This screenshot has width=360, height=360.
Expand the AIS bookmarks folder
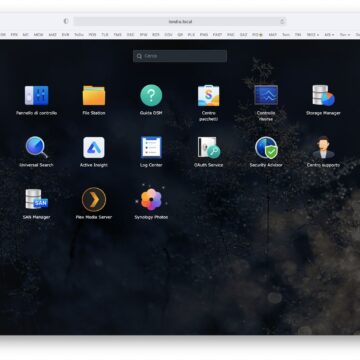tap(329, 35)
